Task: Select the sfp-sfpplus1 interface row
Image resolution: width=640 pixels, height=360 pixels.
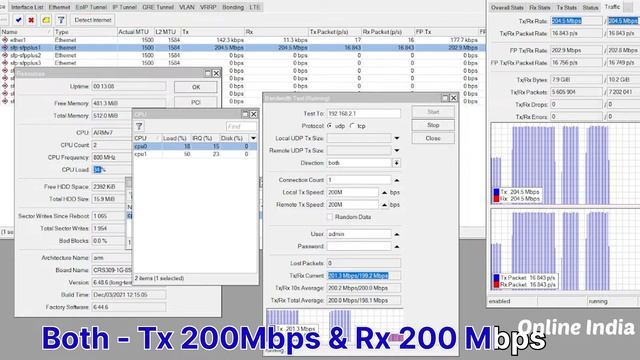Action: [x=242, y=48]
